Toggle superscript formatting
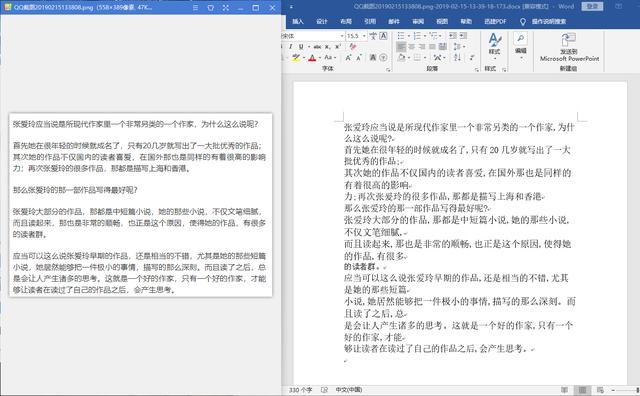The width and height of the screenshot is (640, 396). pos(338,47)
